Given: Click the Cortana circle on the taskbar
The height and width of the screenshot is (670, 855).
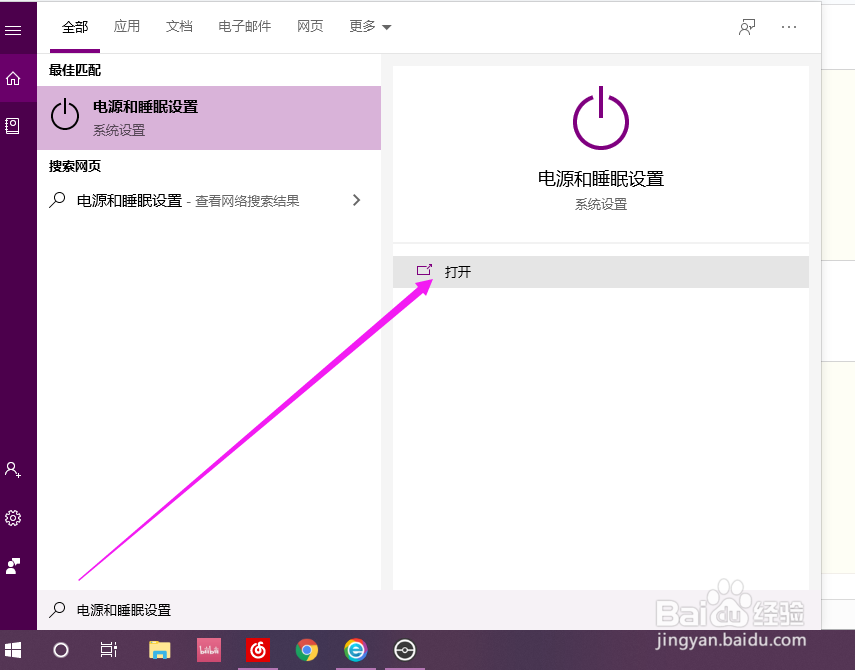Looking at the screenshot, I should pyautogui.click(x=61, y=650).
